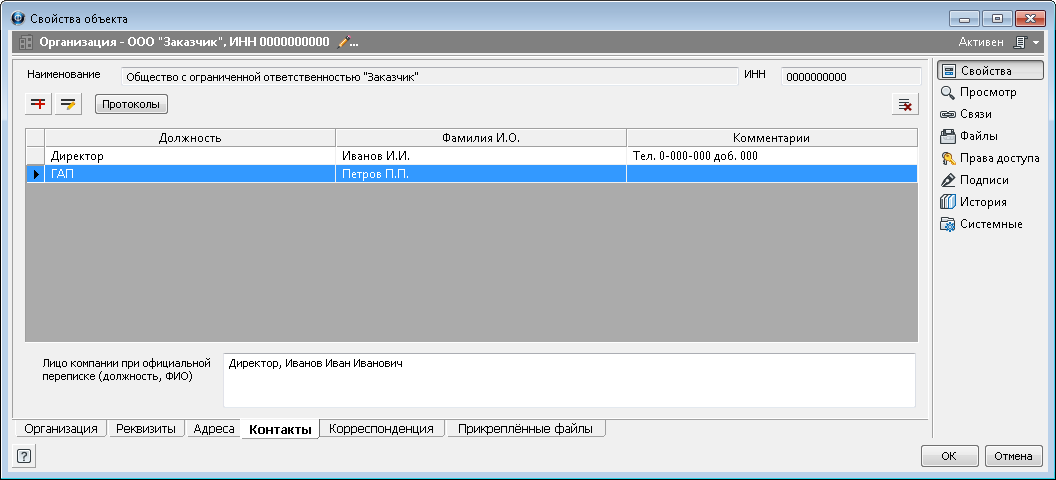The width and height of the screenshot is (1056, 480).
Task: Click the delete row icon with red X
Action: (x=904, y=105)
